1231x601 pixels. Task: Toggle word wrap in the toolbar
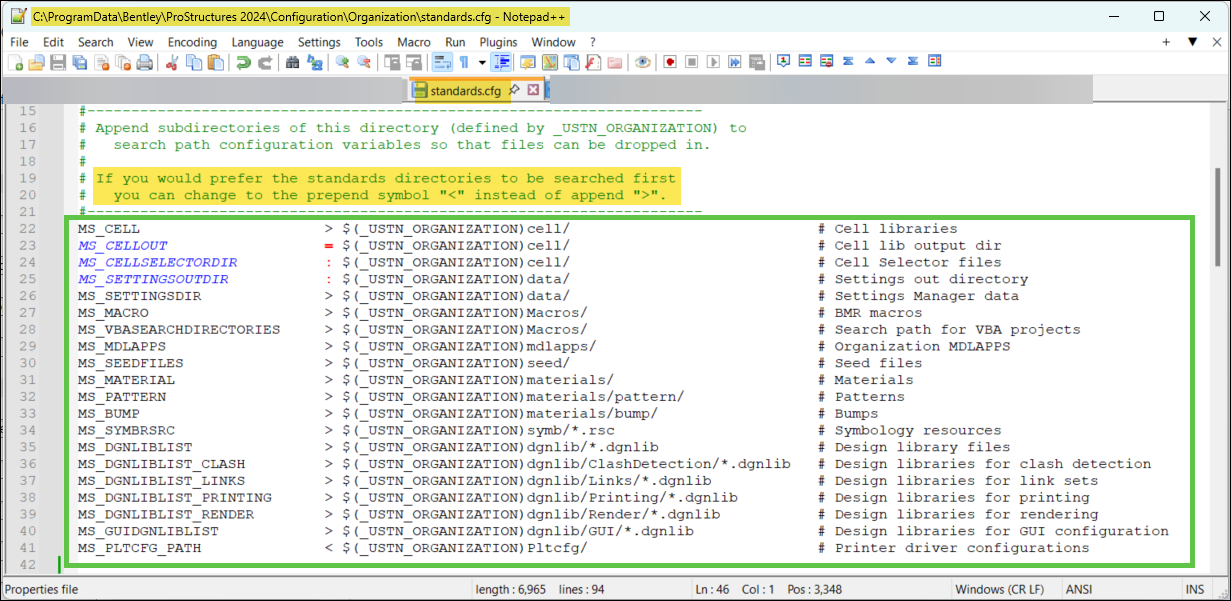click(x=442, y=62)
